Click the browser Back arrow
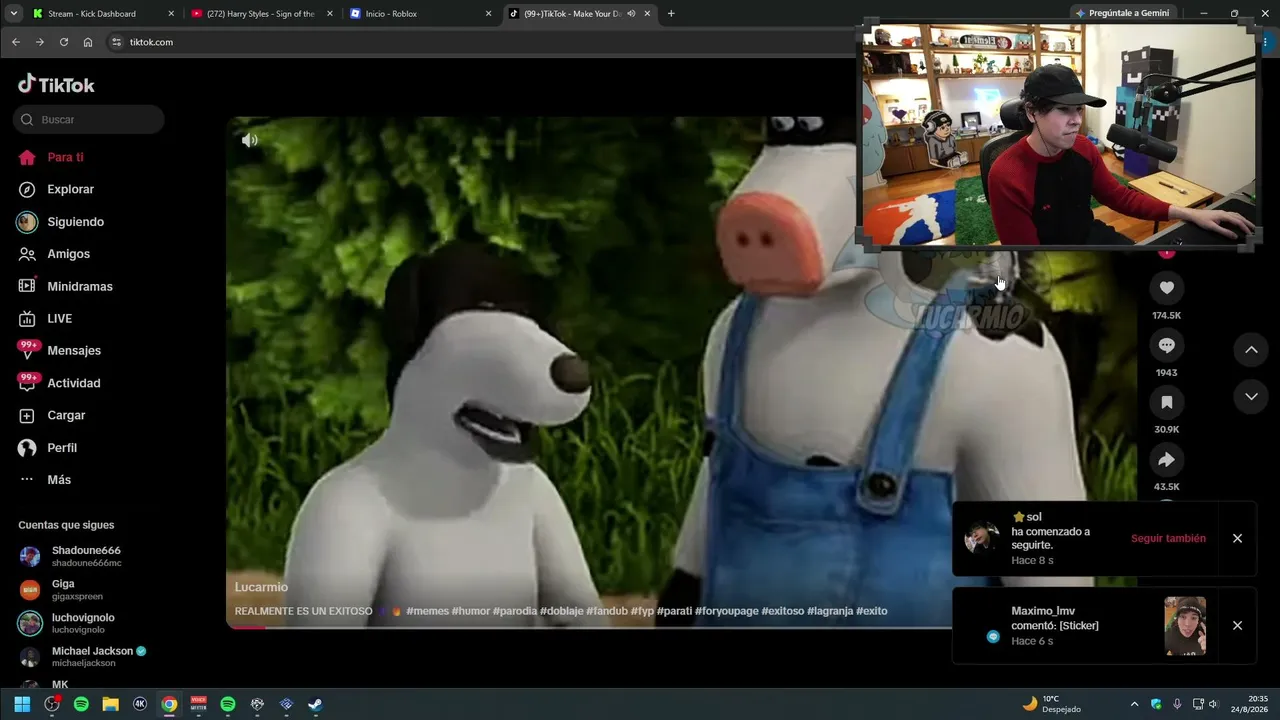The height and width of the screenshot is (720, 1280). tap(15, 42)
